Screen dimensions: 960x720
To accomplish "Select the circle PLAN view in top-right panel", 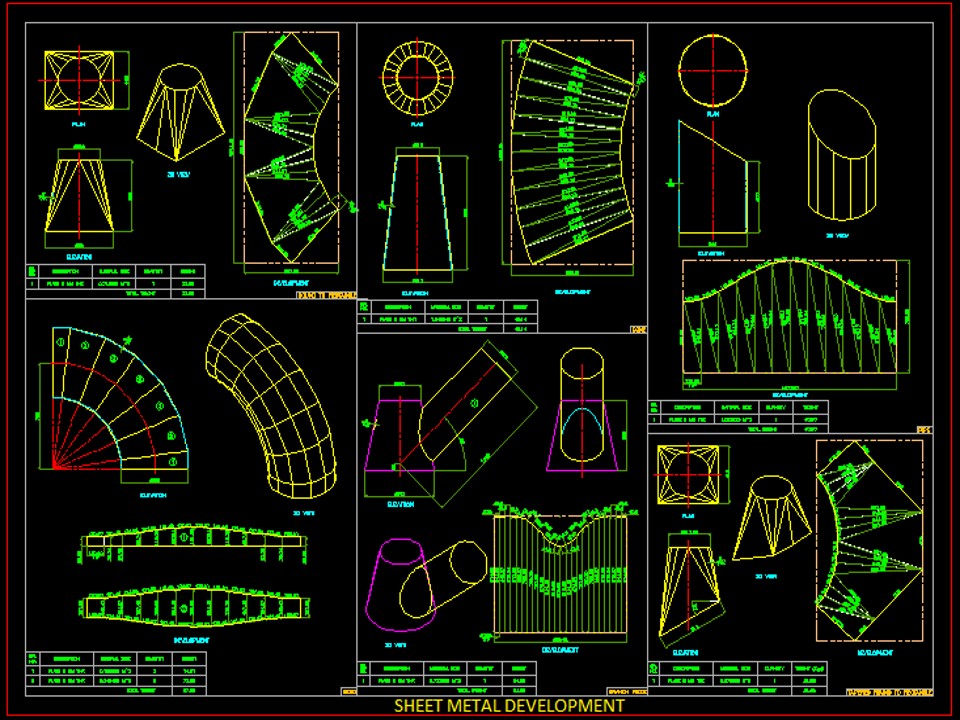I will pos(712,70).
